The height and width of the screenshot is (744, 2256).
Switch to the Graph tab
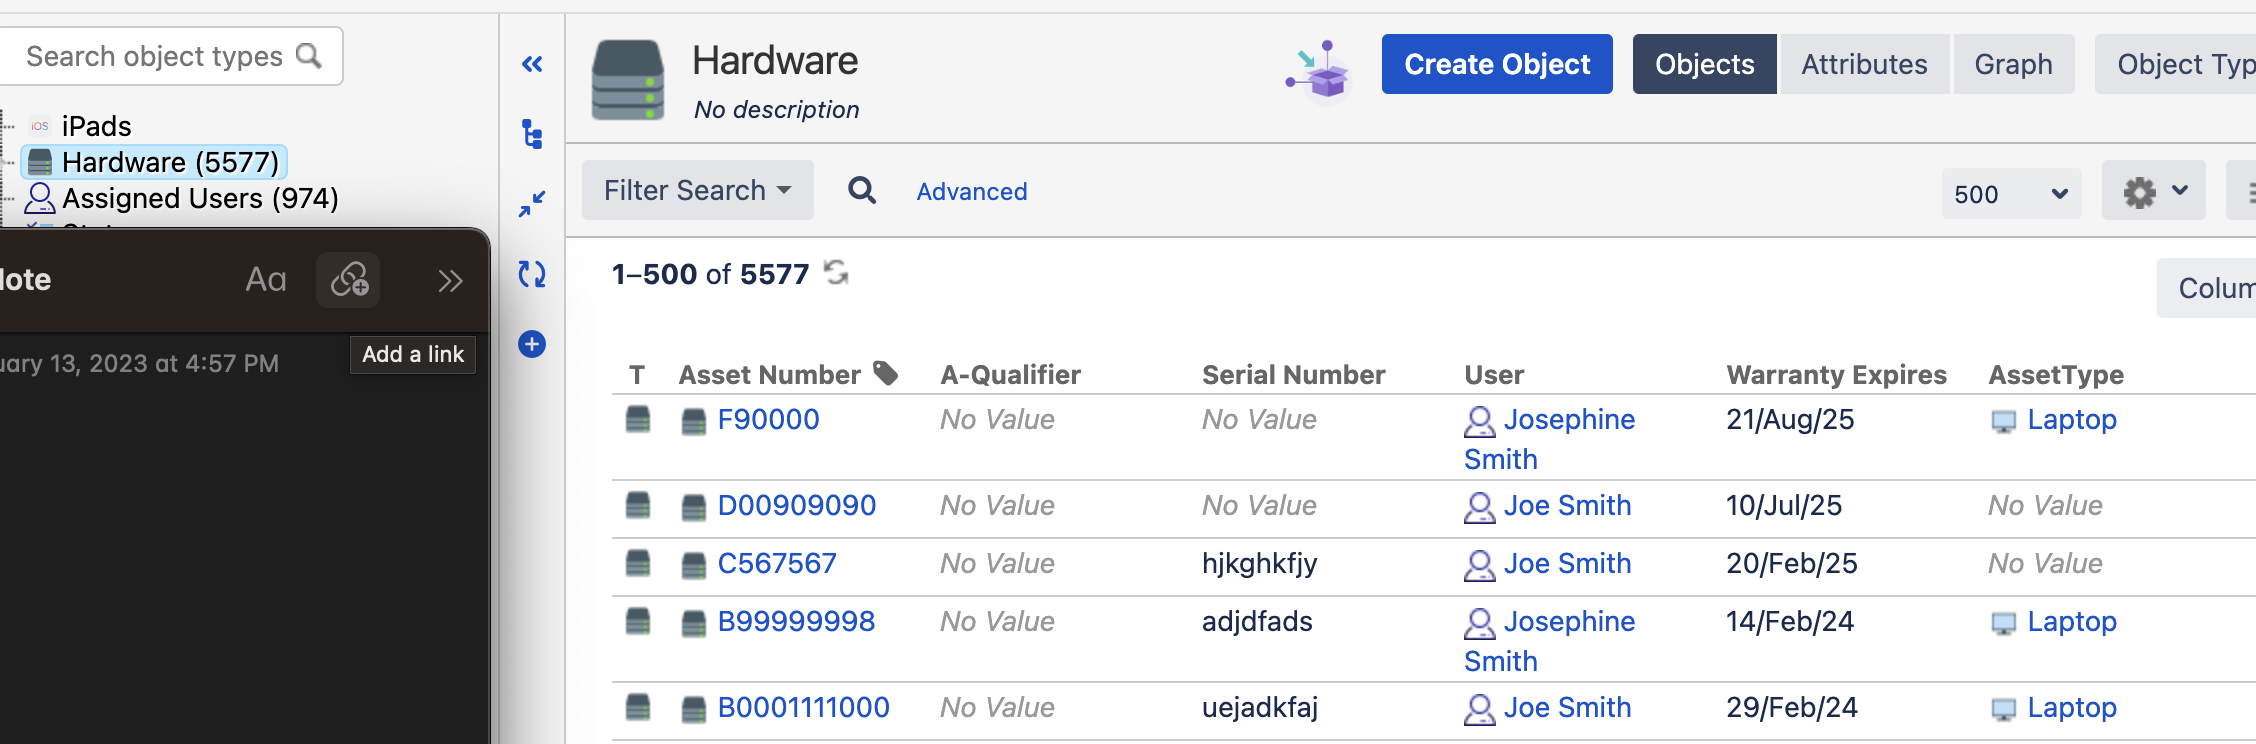tap(2013, 64)
